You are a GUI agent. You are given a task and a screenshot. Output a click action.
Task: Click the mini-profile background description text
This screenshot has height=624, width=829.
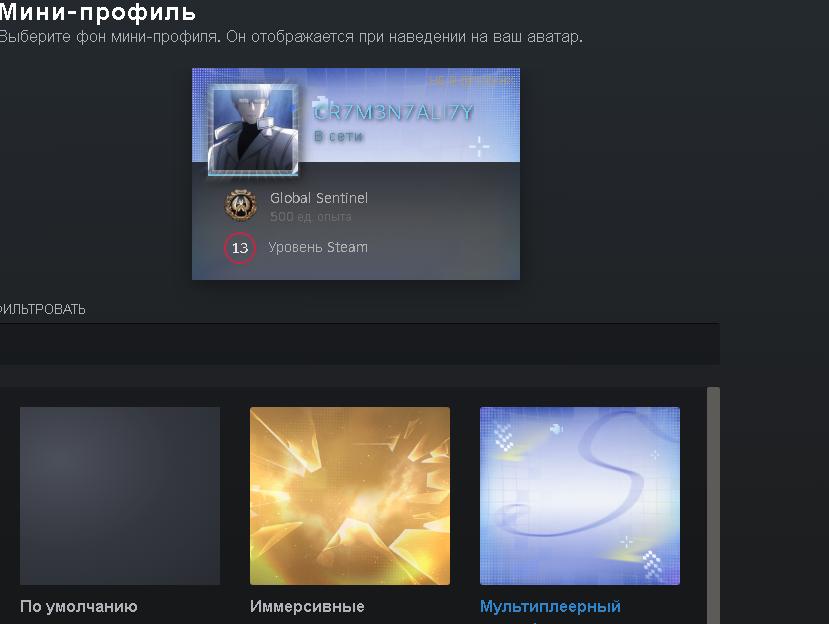pyautogui.click(x=290, y=37)
